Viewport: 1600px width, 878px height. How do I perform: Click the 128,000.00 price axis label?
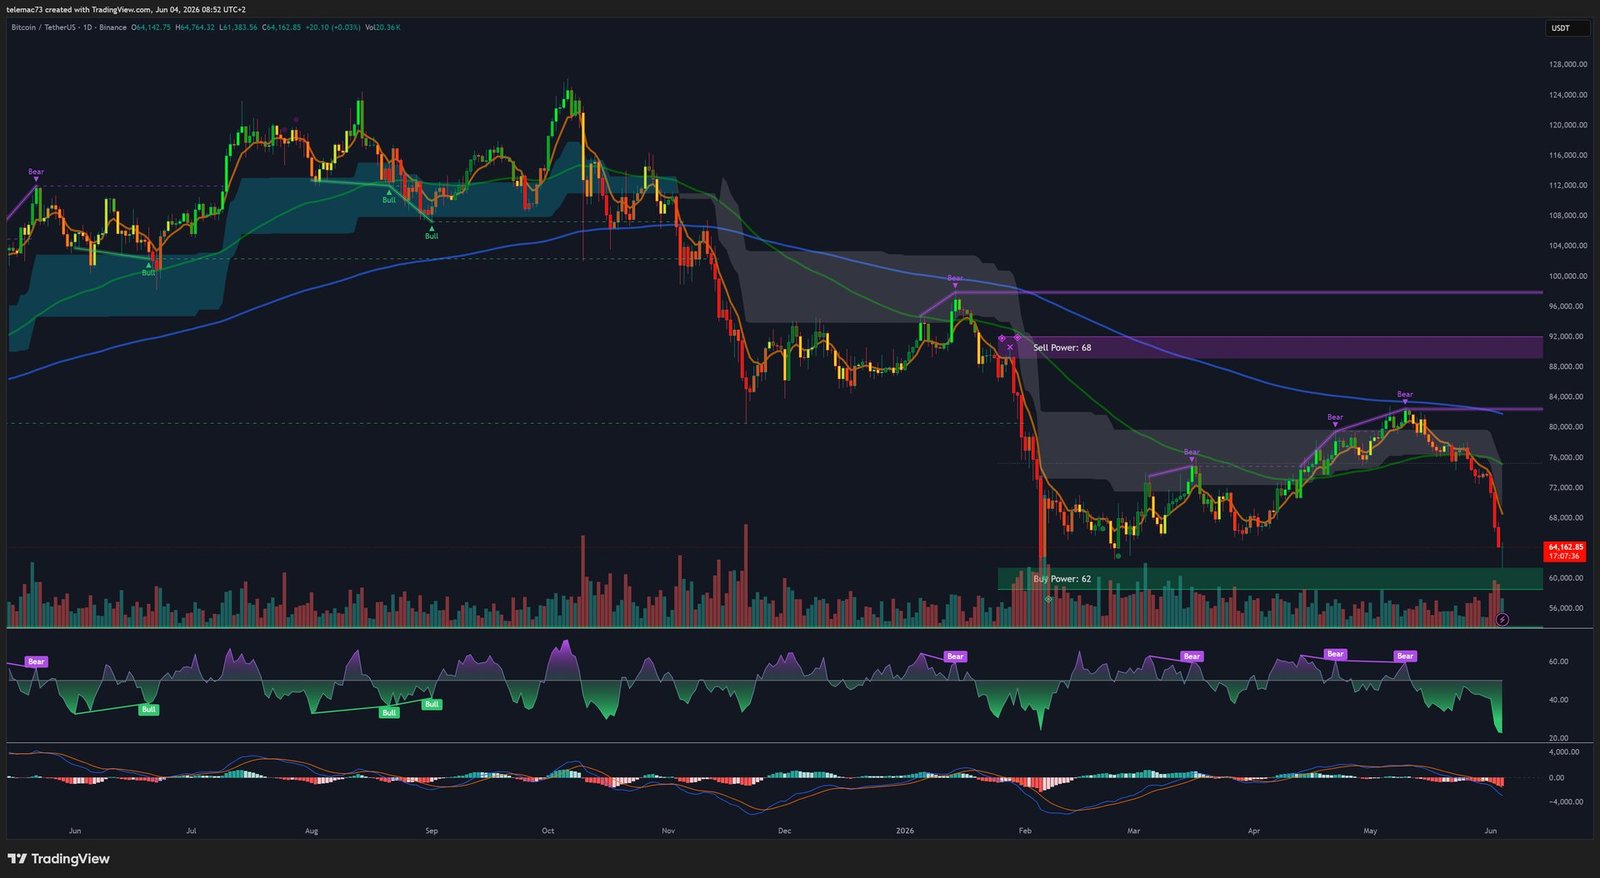click(1567, 64)
